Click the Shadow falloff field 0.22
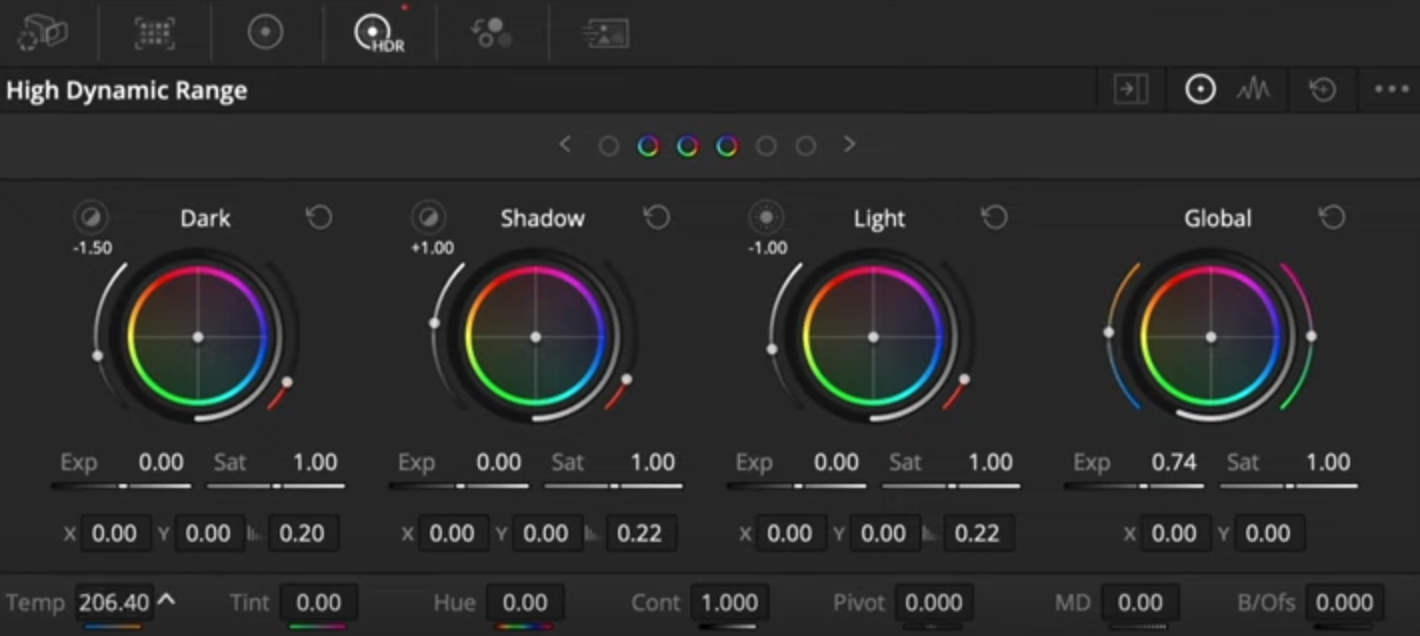This screenshot has width=1420, height=636. tap(640, 533)
